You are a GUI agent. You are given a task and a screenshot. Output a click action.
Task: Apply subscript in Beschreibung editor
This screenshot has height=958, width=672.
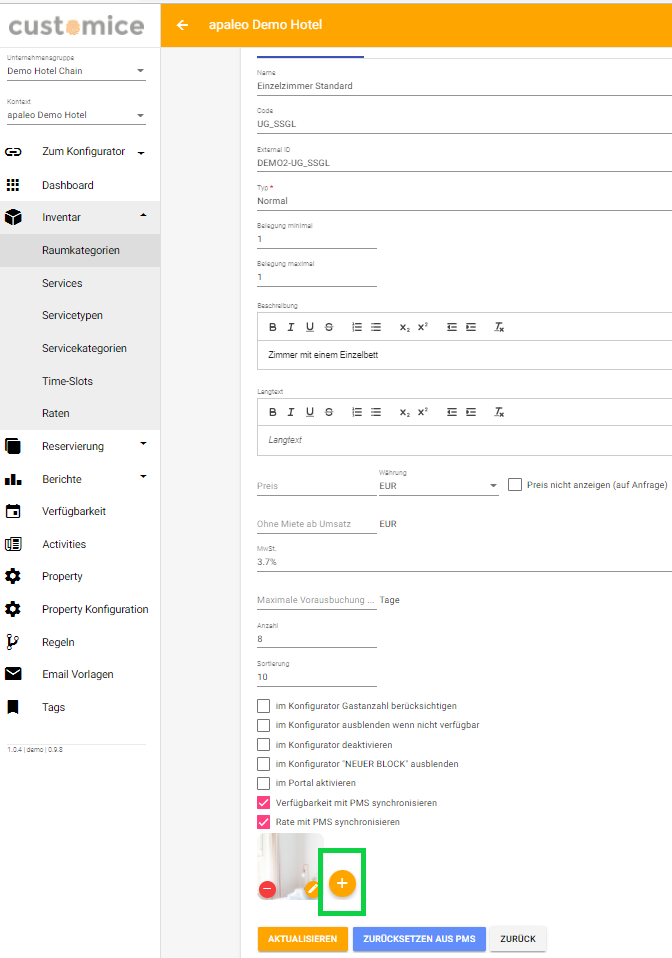point(404,327)
